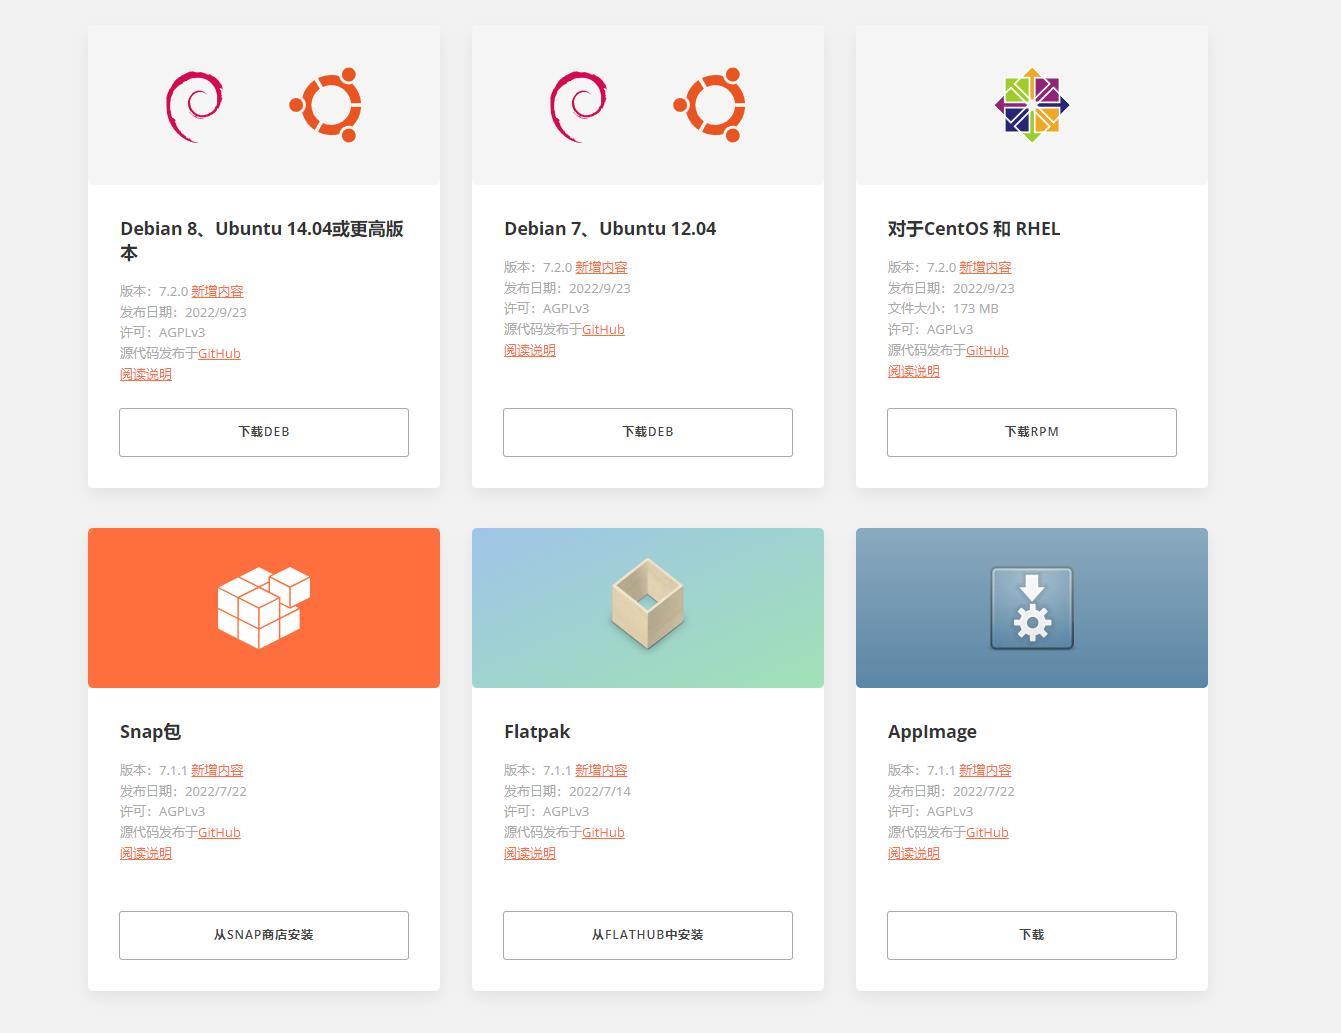The width and height of the screenshot is (1341, 1033).
Task: Click the Ubuntu logo beside Debian 8
Action: point(325,104)
